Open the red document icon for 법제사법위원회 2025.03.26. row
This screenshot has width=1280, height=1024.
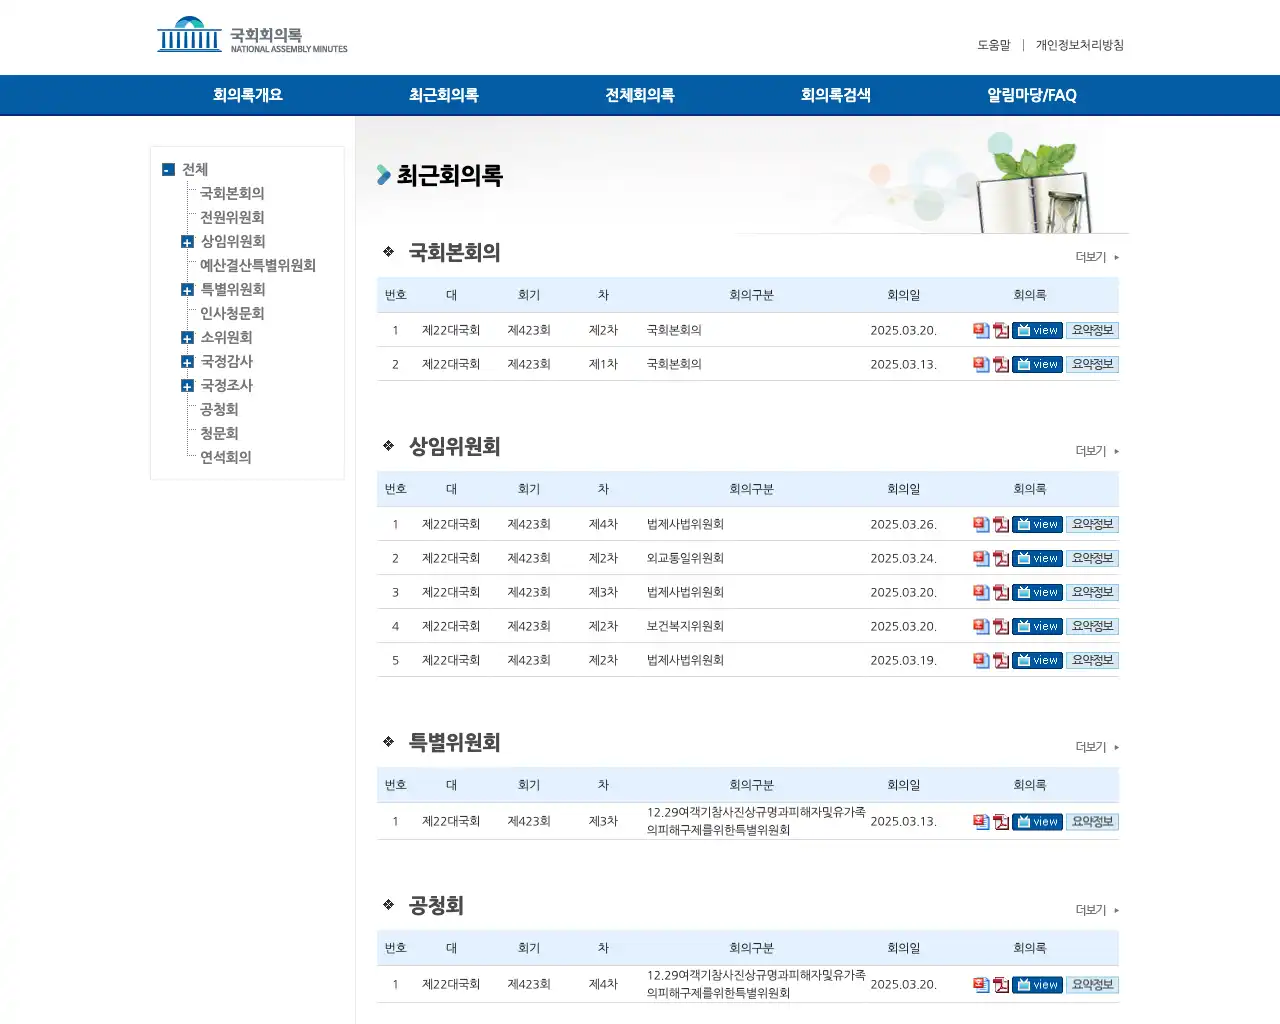[981, 524]
